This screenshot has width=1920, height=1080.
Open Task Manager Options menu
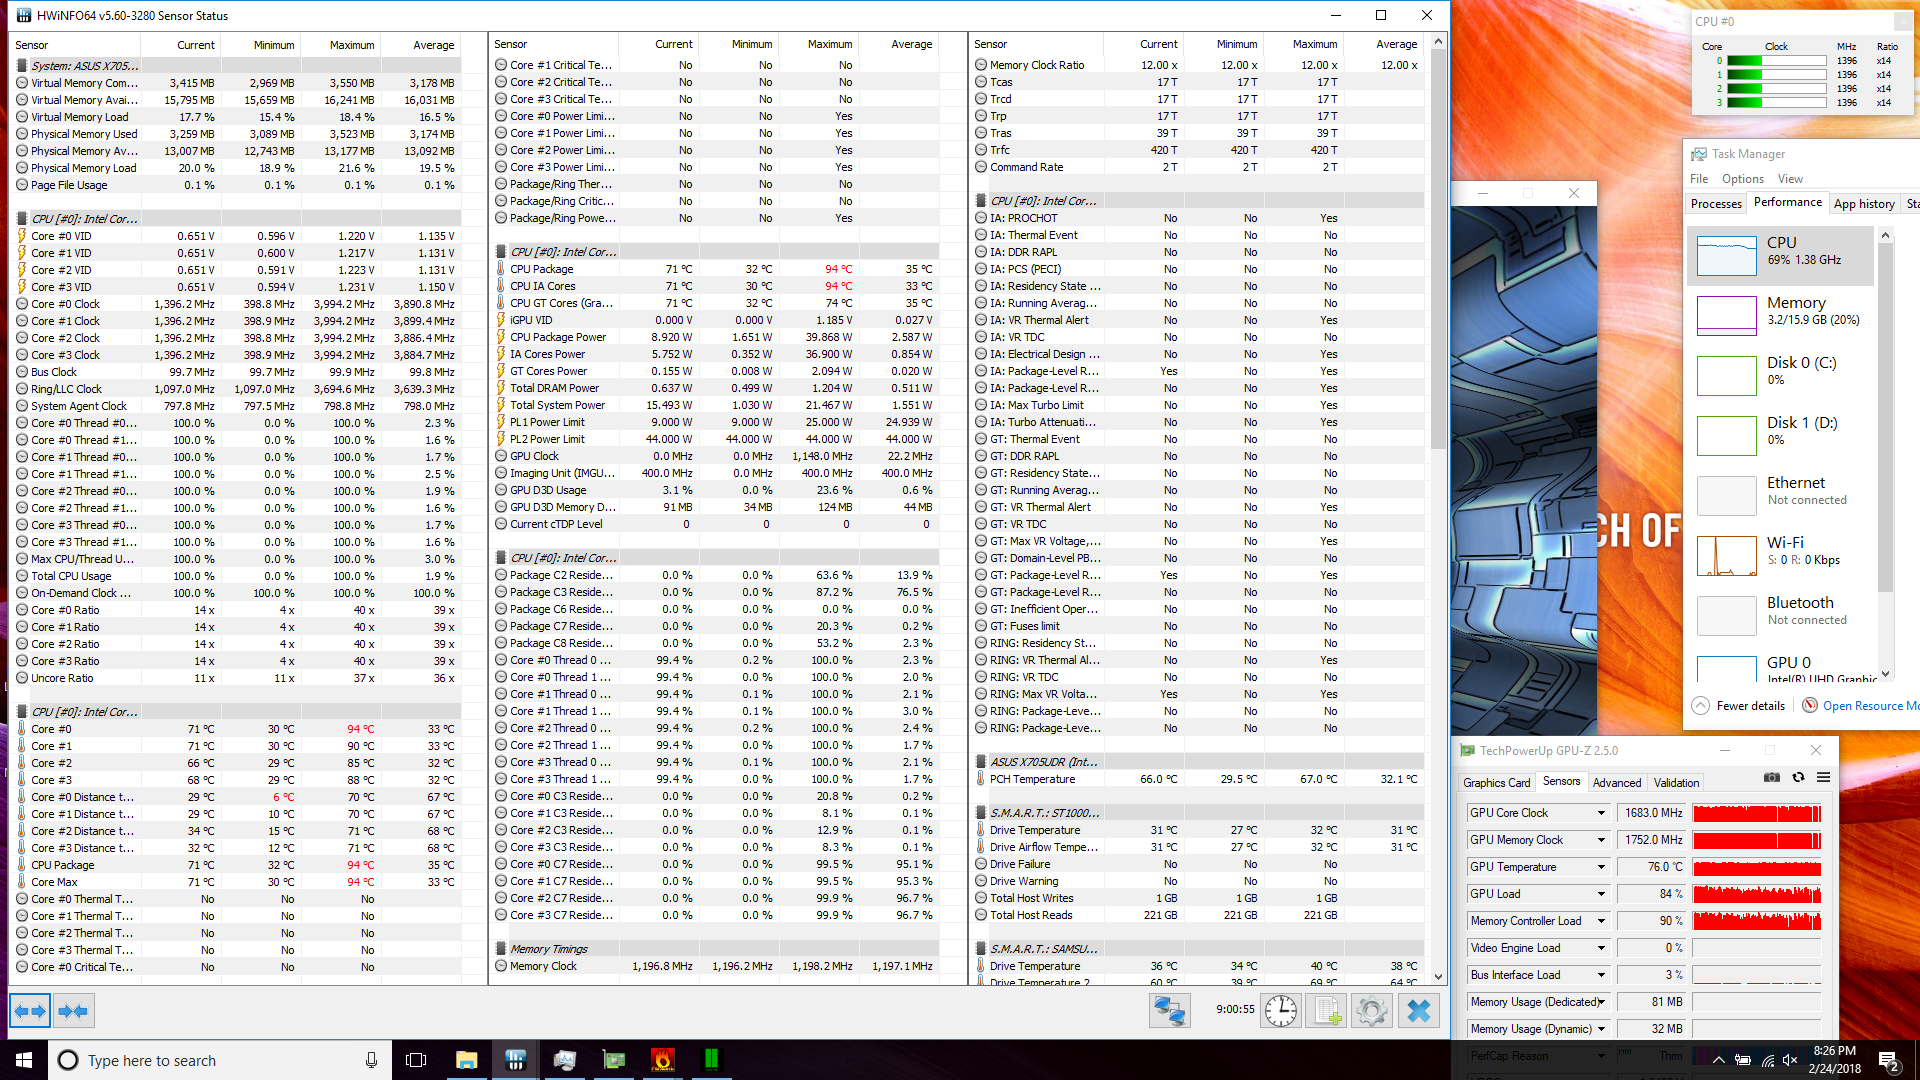[1742, 179]
